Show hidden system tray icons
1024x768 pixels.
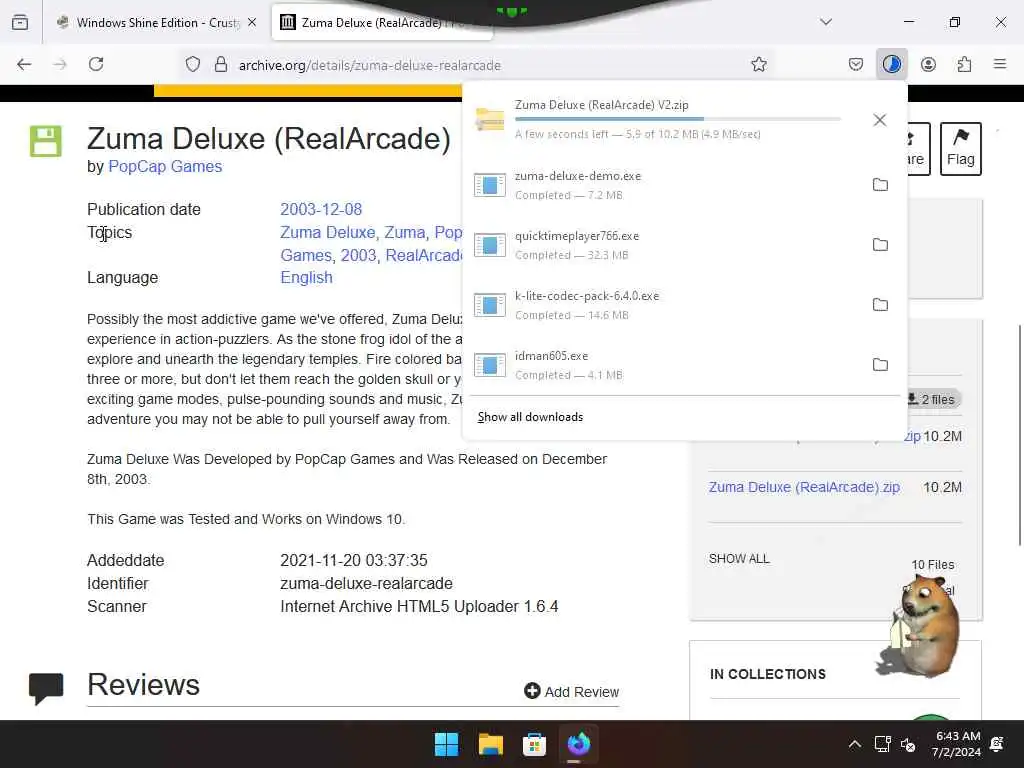(x=854, y=744)
